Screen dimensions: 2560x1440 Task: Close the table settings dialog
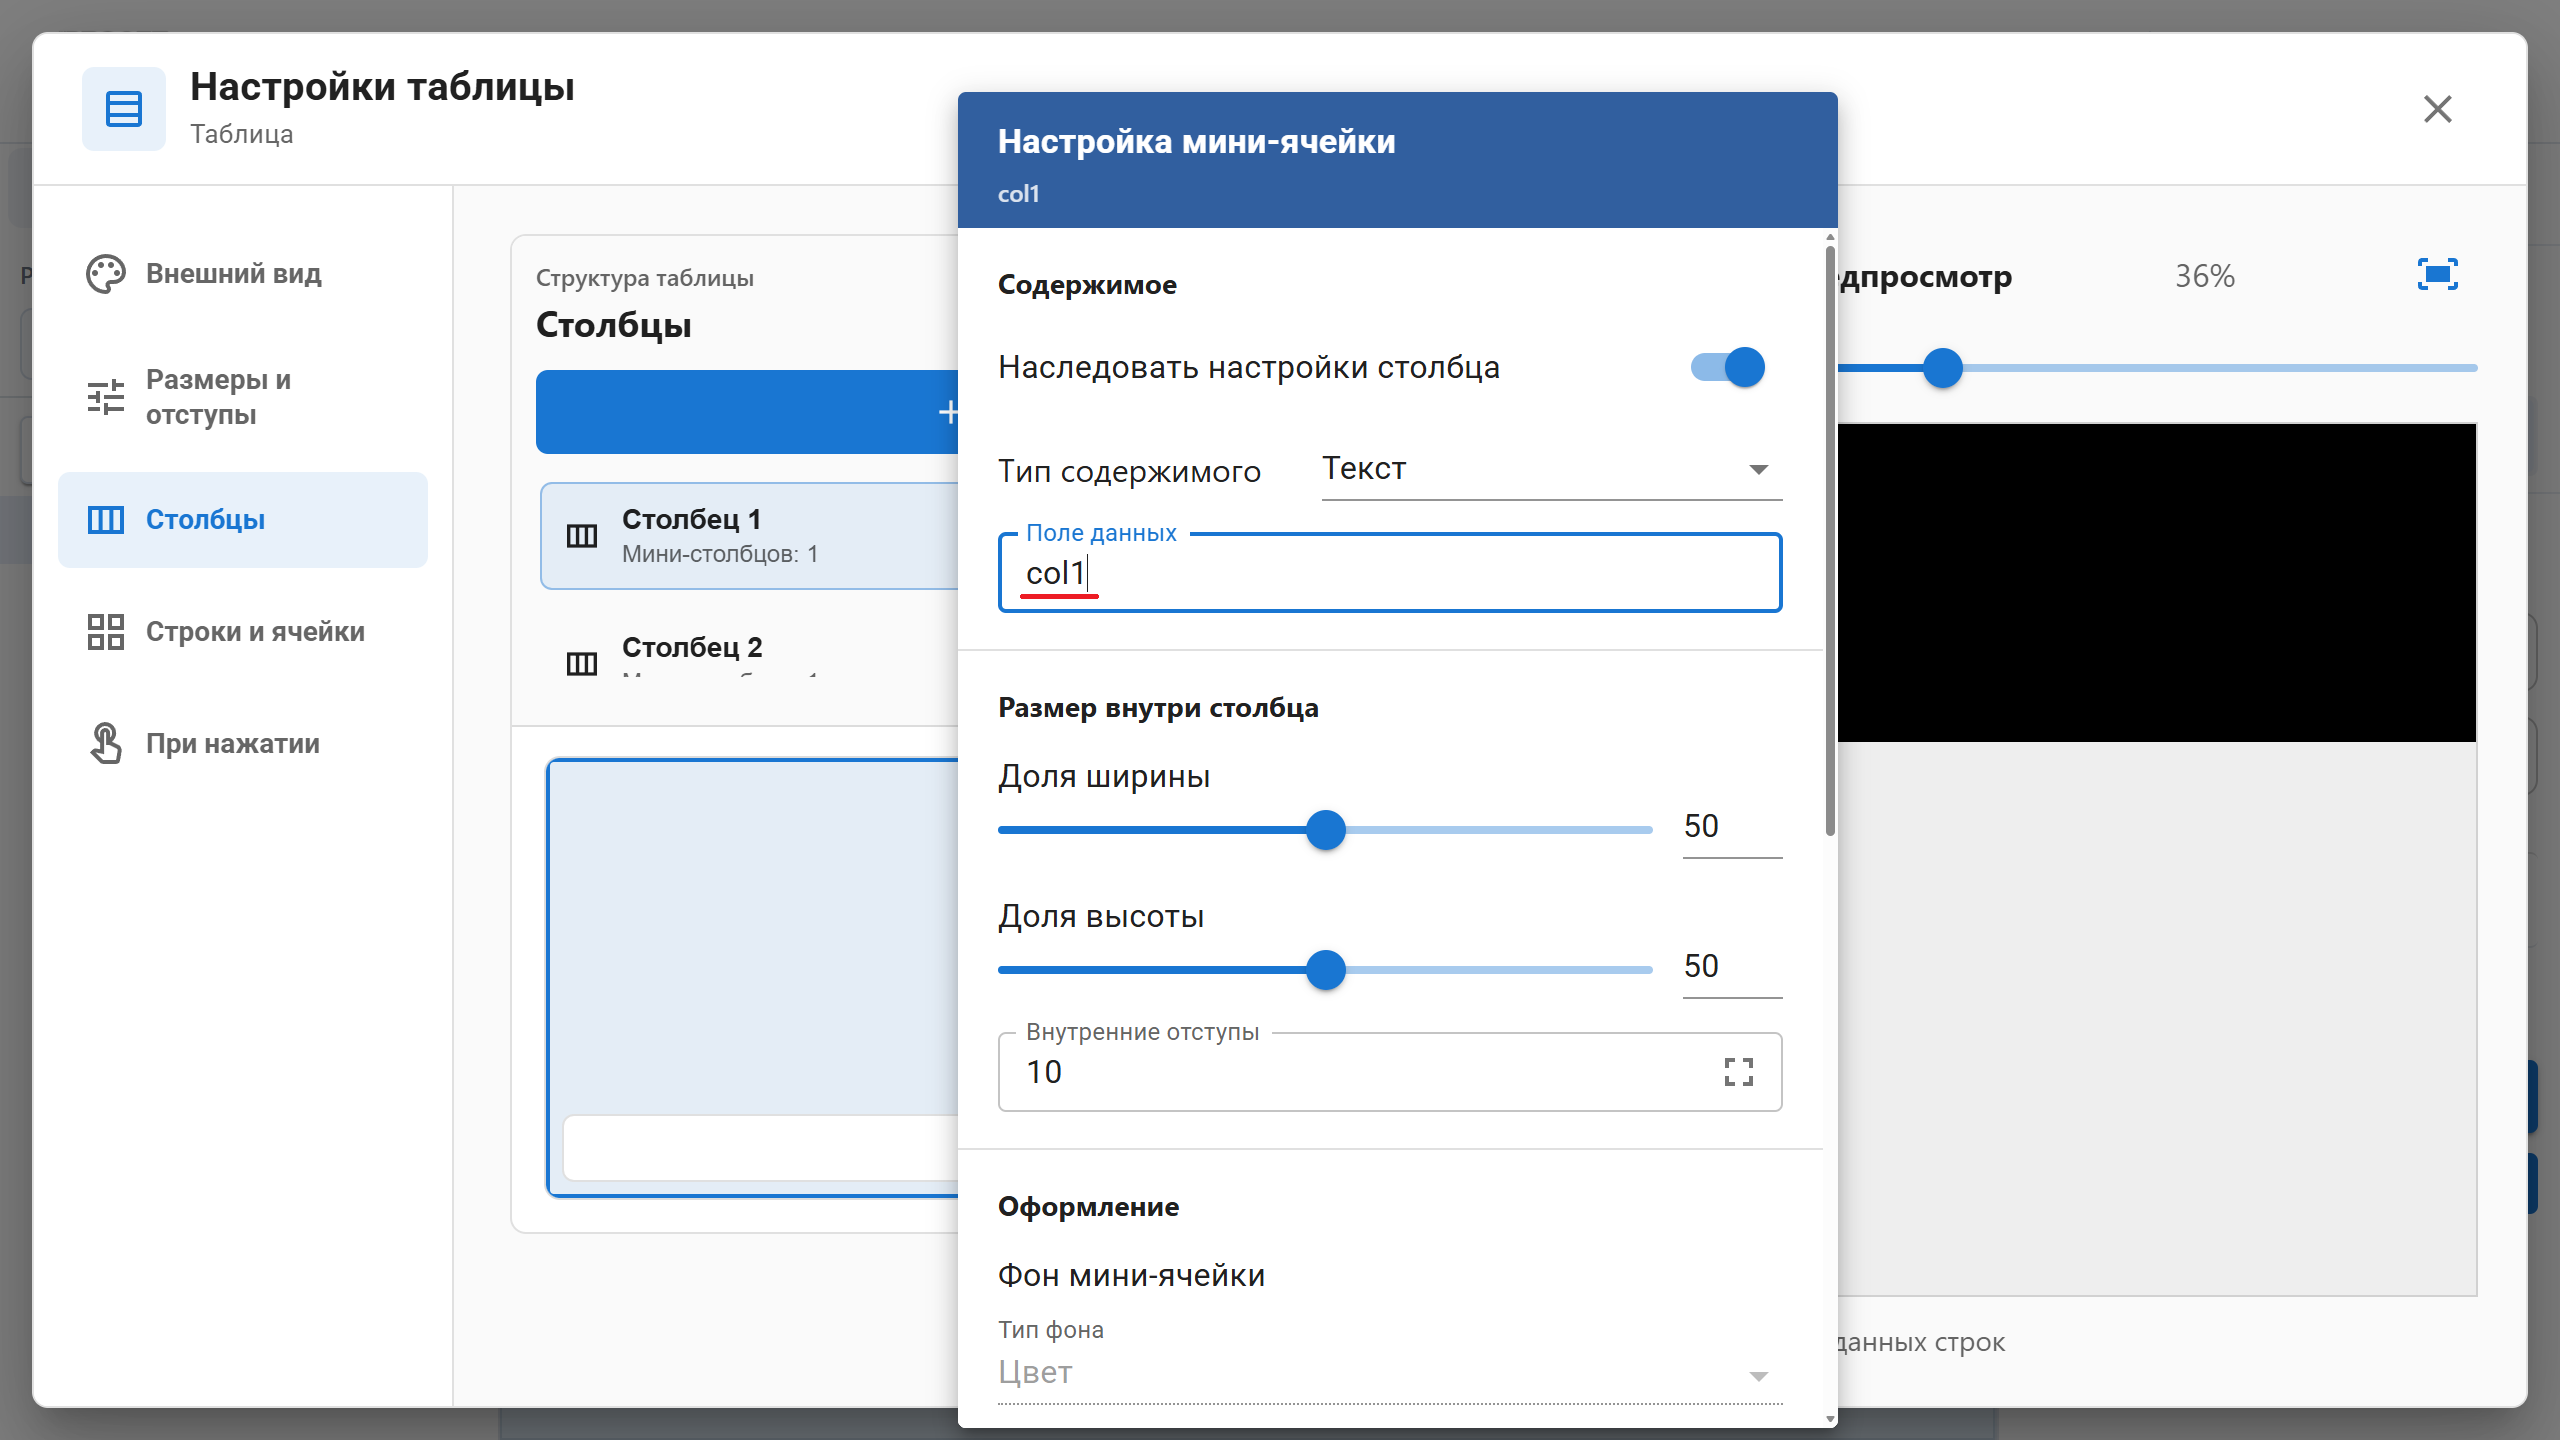[2438, 109]
